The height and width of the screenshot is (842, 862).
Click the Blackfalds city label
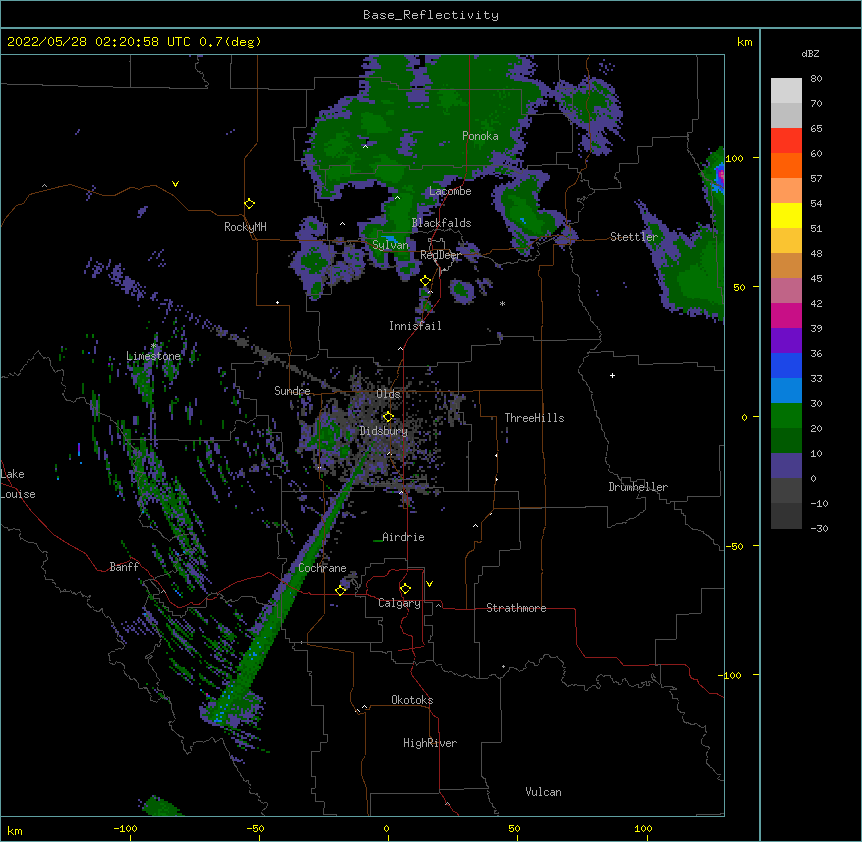[441, 223]
